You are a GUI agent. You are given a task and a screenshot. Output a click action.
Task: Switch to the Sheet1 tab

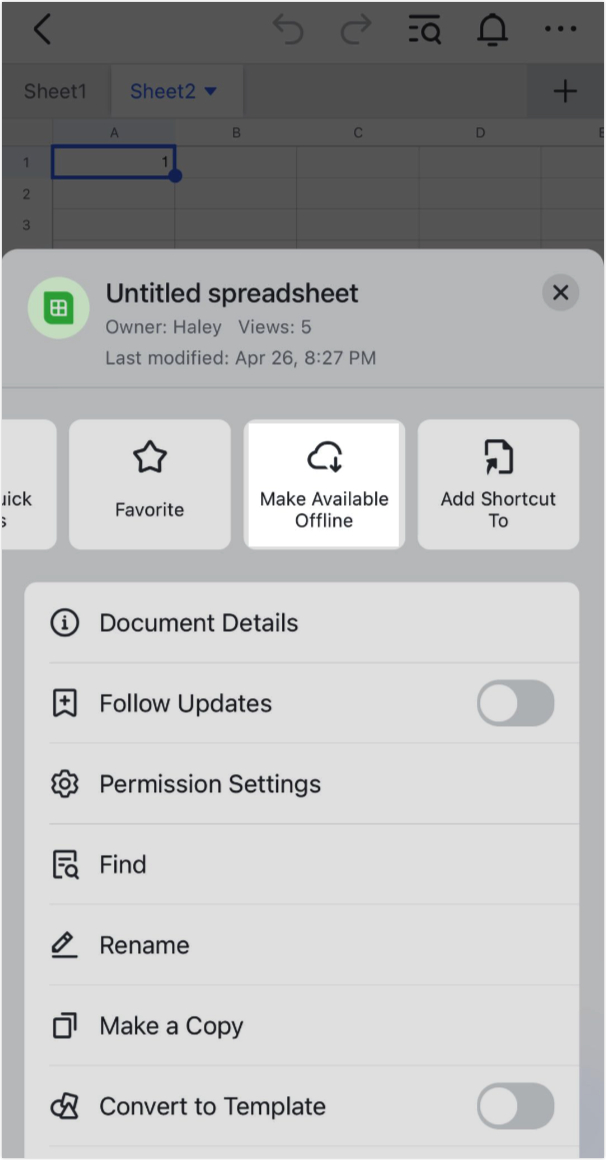(x=55, y=91)
